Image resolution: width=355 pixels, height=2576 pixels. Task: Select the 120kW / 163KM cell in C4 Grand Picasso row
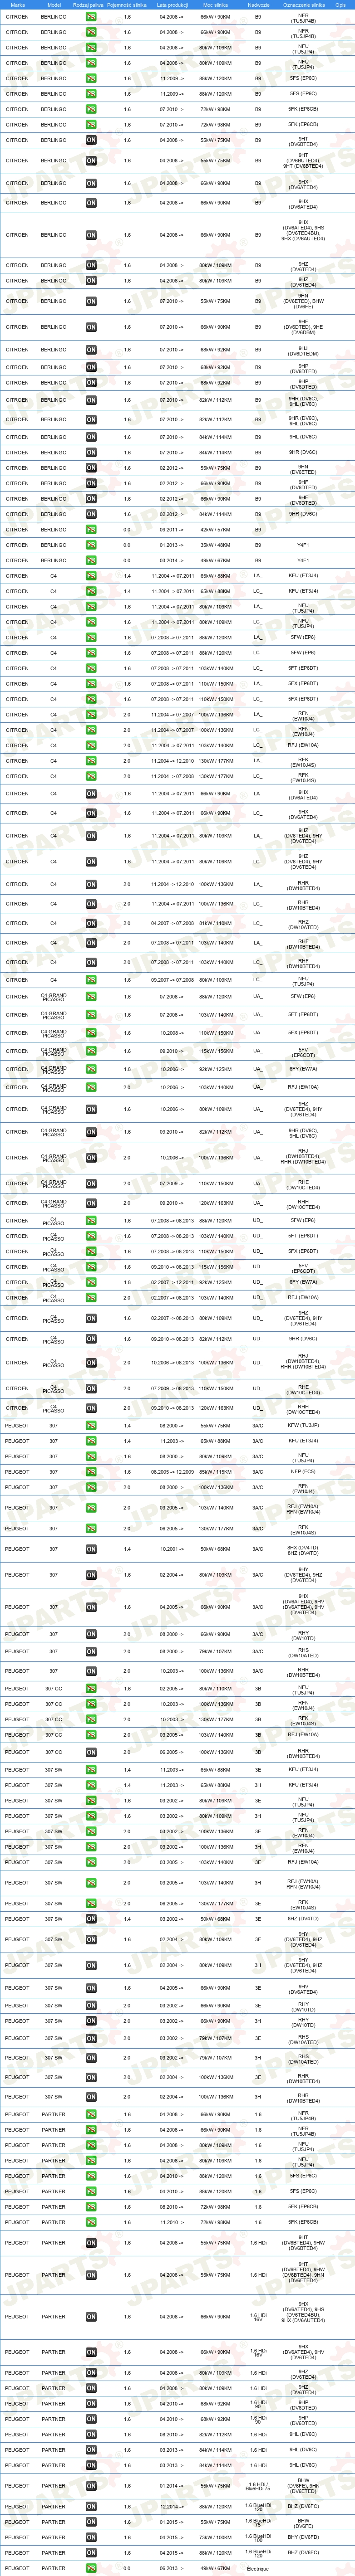pyautogui.click(x=215, y=1203)
